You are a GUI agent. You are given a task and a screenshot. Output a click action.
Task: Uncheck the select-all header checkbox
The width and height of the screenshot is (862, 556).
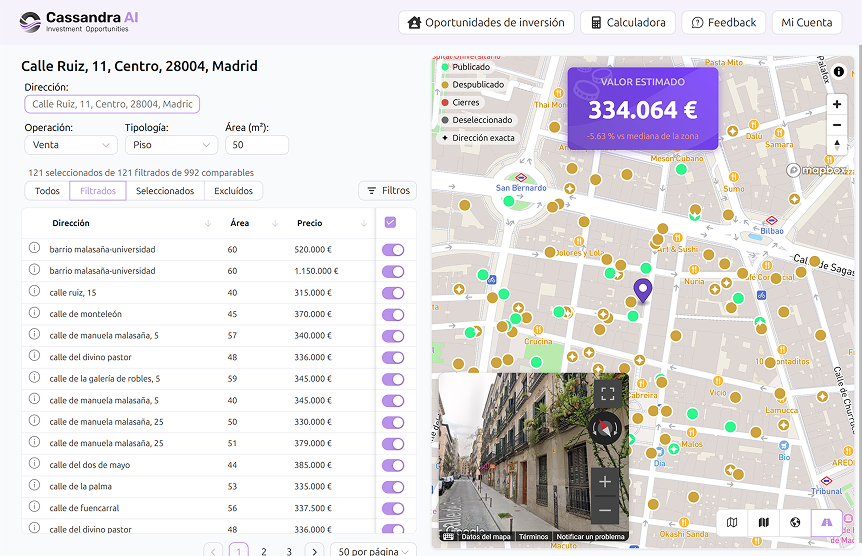coord(390,223)
